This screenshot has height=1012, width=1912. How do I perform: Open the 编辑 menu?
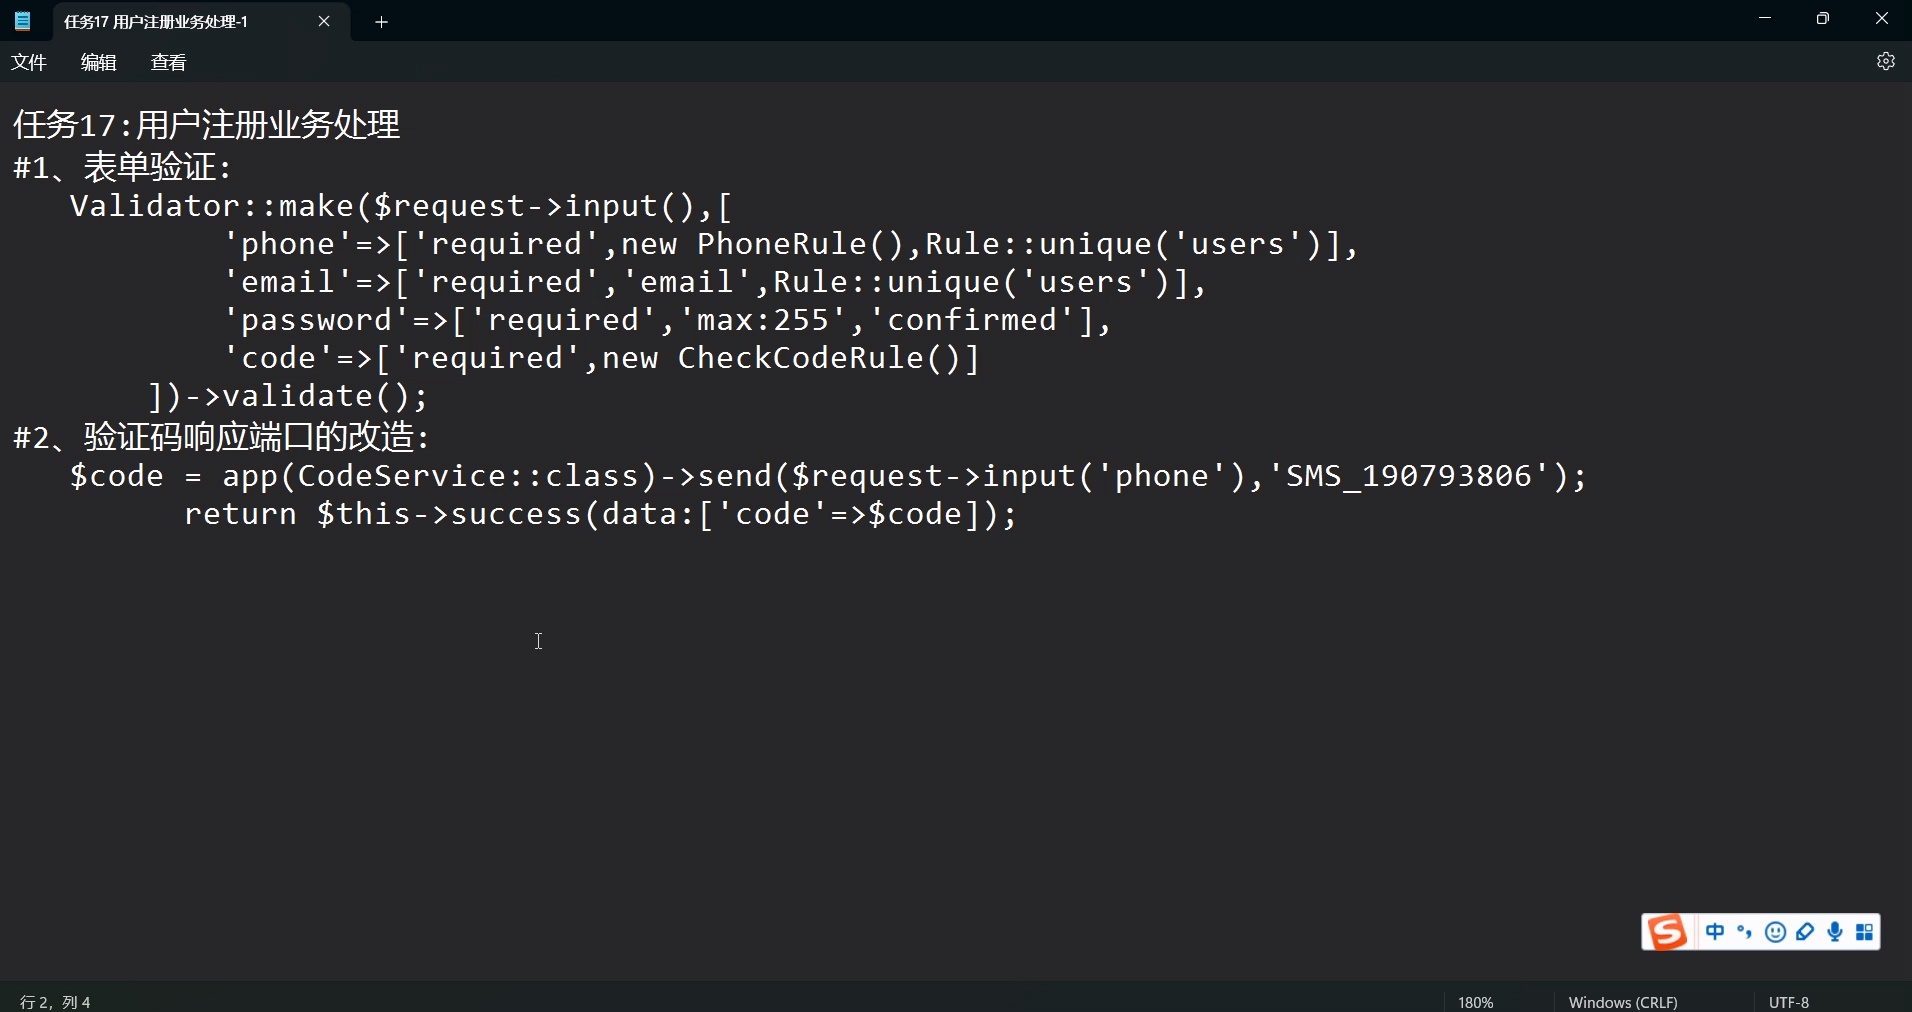99,62
